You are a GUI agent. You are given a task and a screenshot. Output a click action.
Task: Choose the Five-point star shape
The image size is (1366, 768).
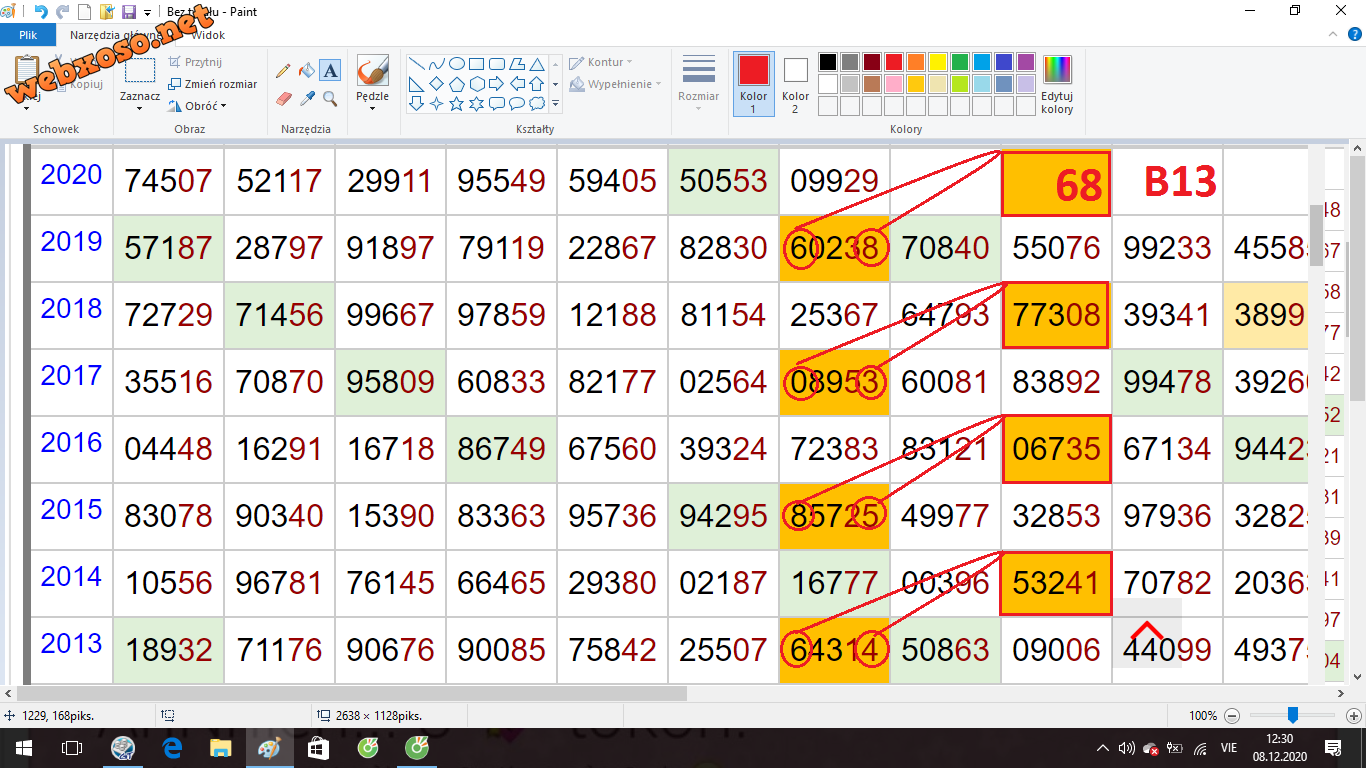point(456,103)
